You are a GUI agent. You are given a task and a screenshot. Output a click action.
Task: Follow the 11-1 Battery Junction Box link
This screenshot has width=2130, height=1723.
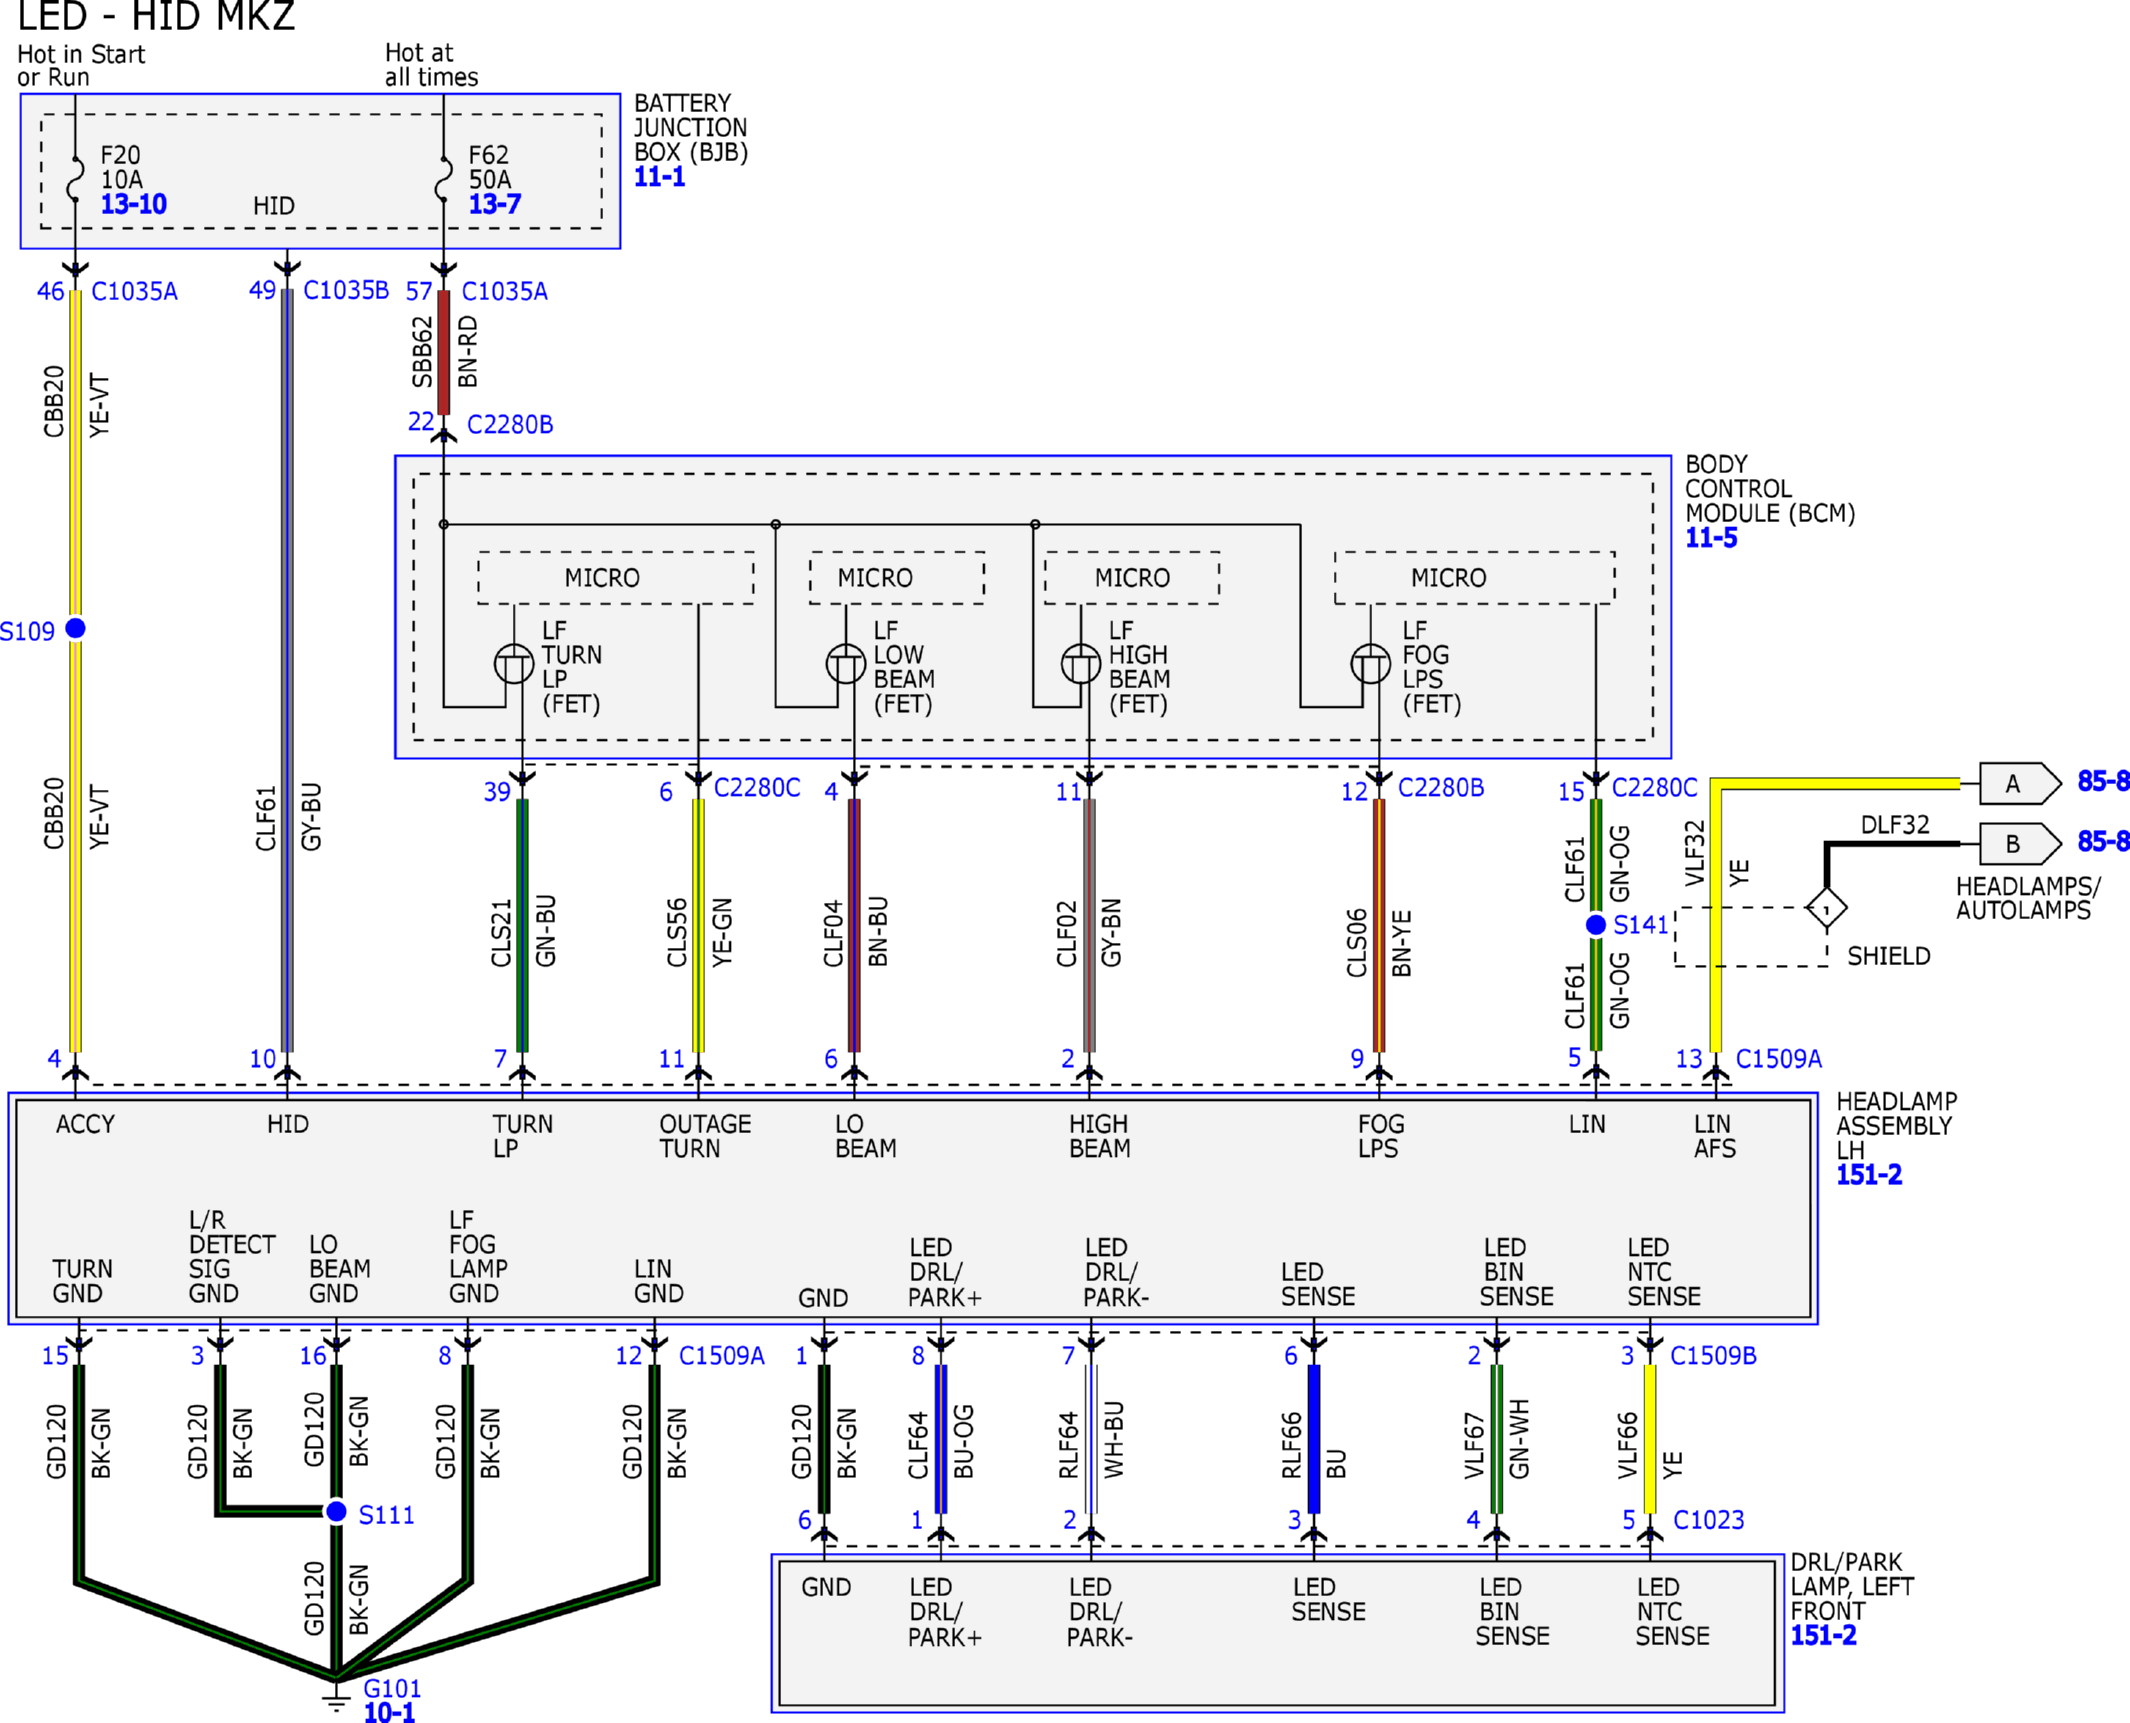coord(660,178)
